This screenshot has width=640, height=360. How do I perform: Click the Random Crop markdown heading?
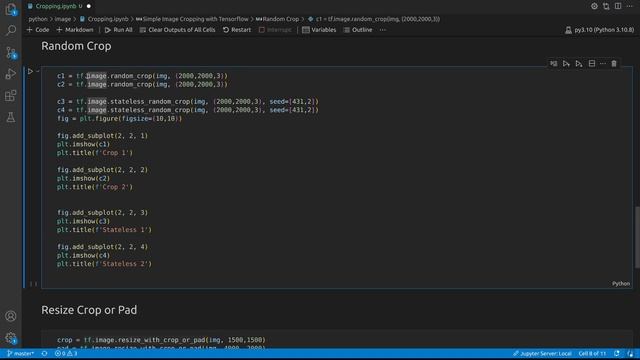click(76, 46)
